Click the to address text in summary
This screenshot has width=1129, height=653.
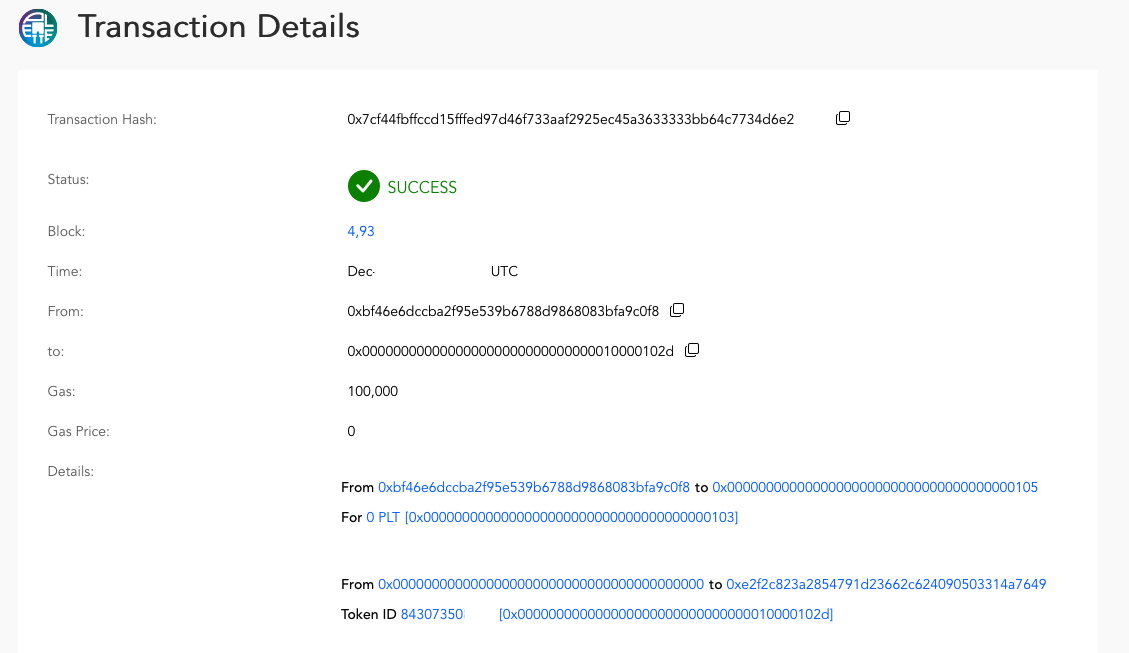click(510, 351)
